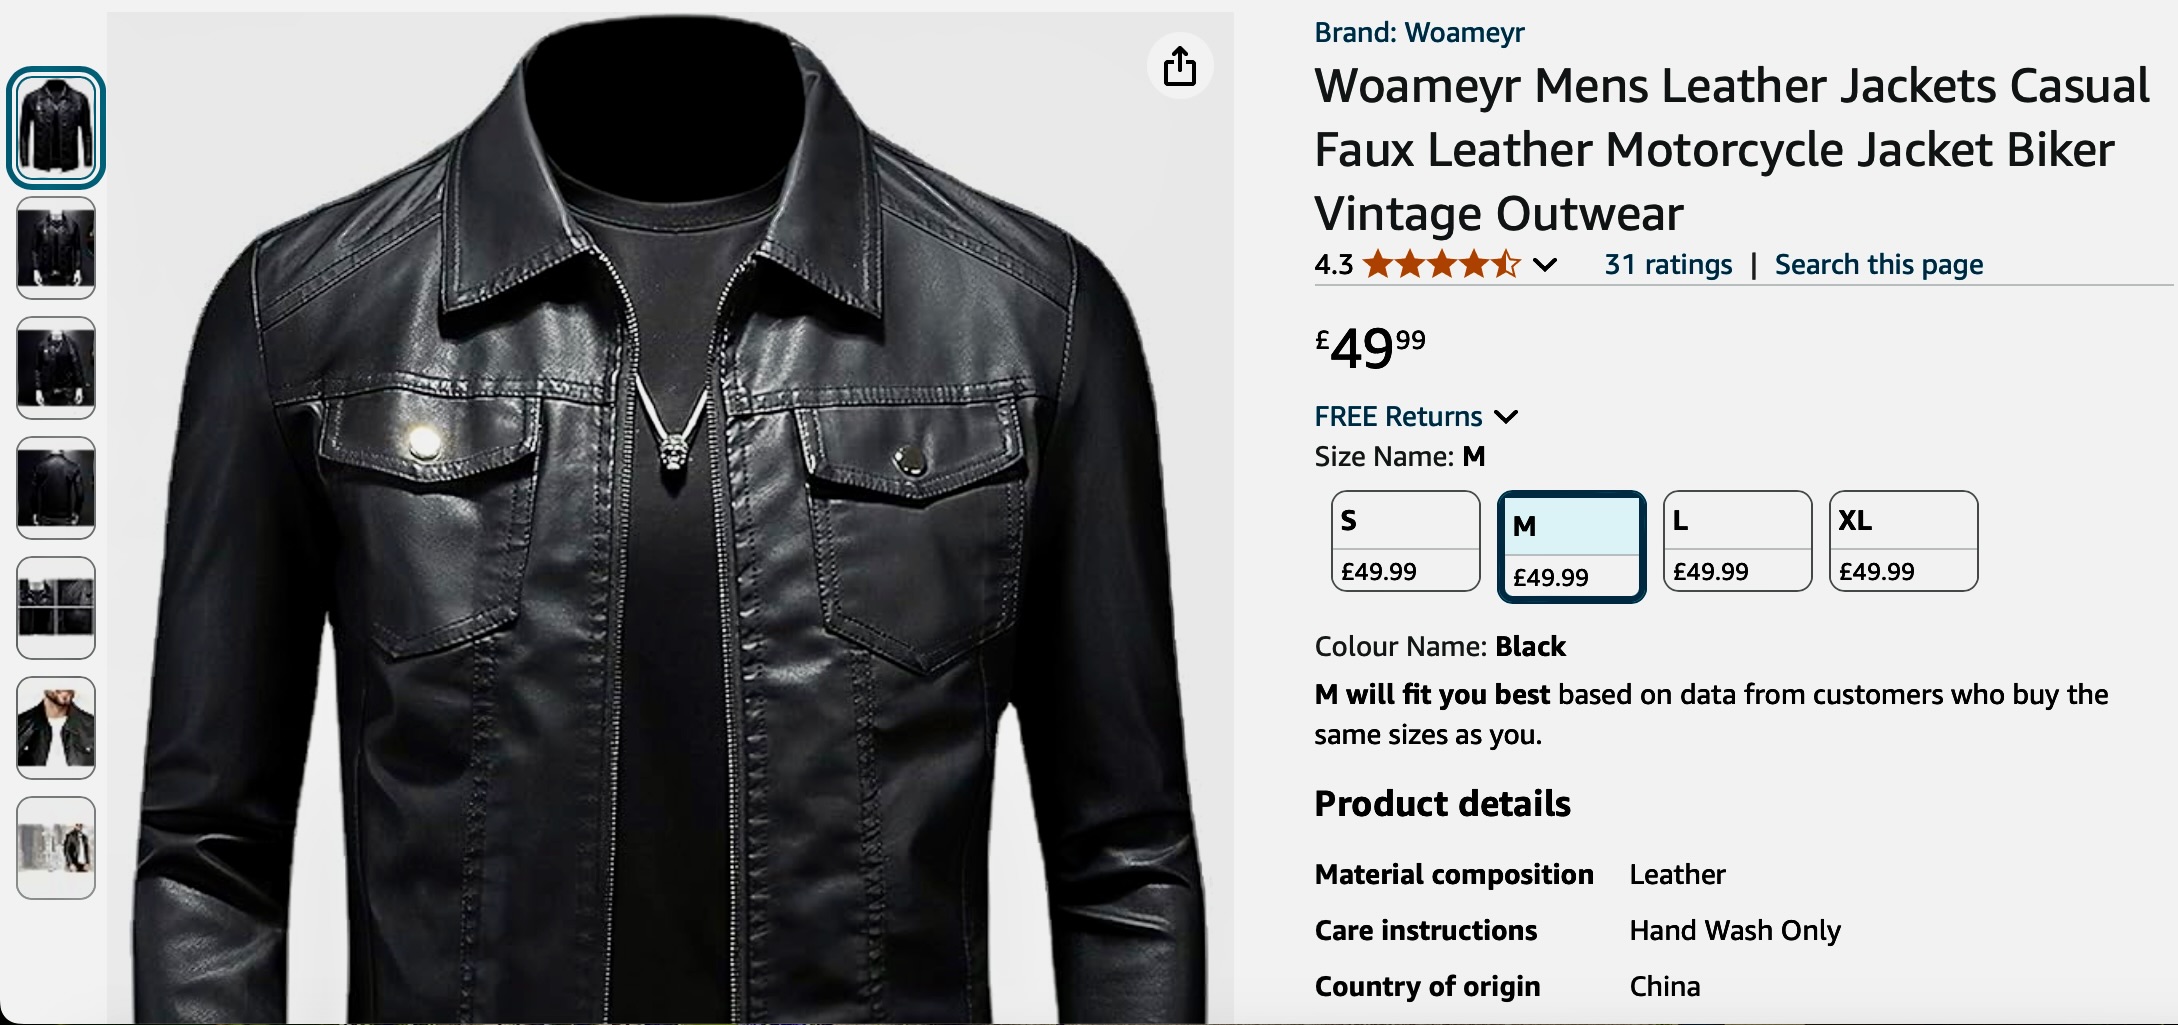2178x1025 pixels.
Task: Click the share icon on product image
Action: 1180,67
